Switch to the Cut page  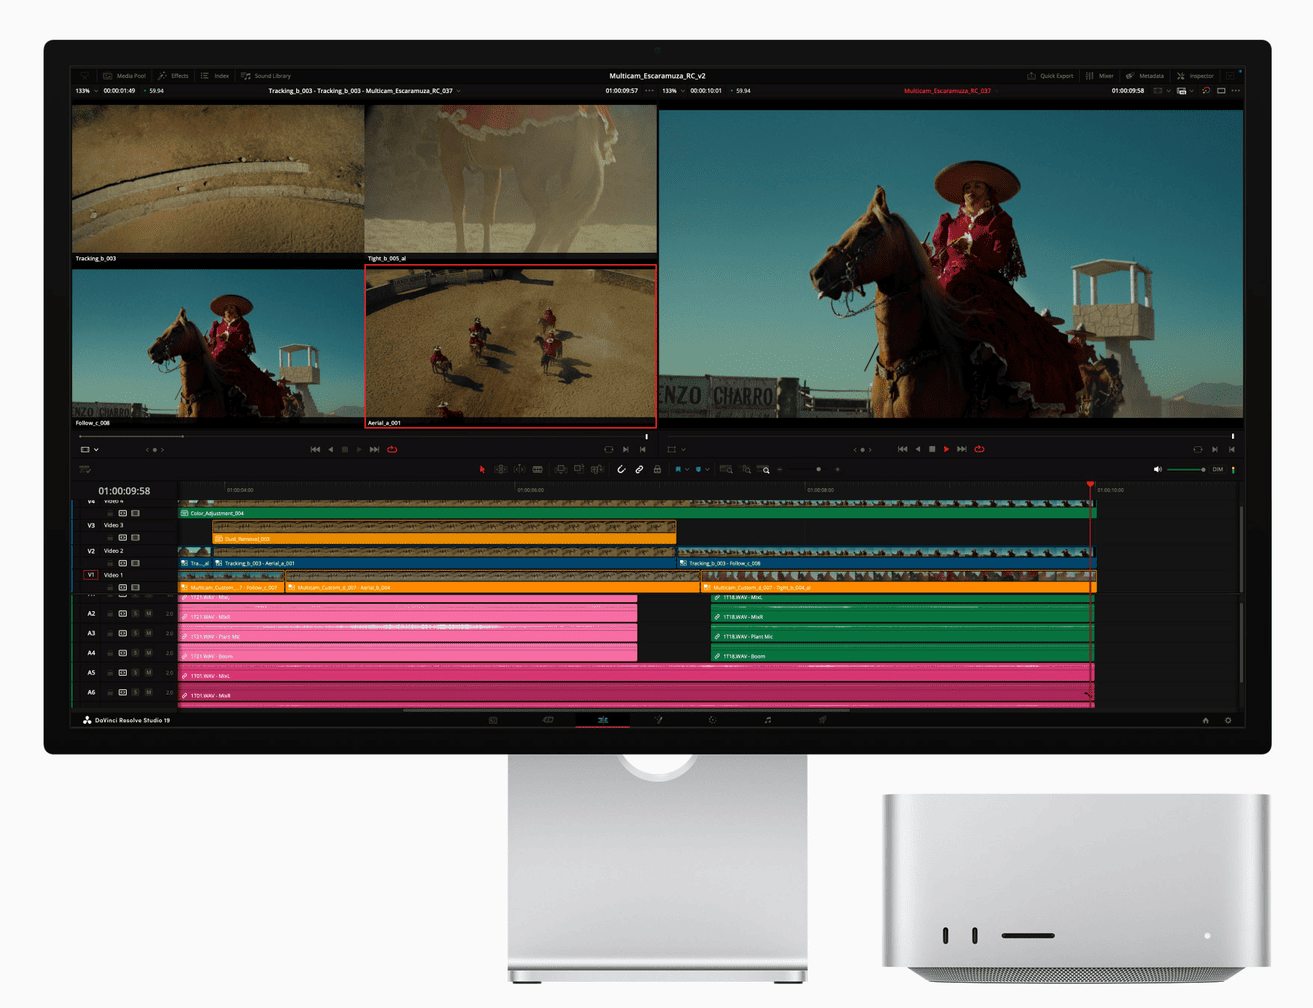pos(548,720)
